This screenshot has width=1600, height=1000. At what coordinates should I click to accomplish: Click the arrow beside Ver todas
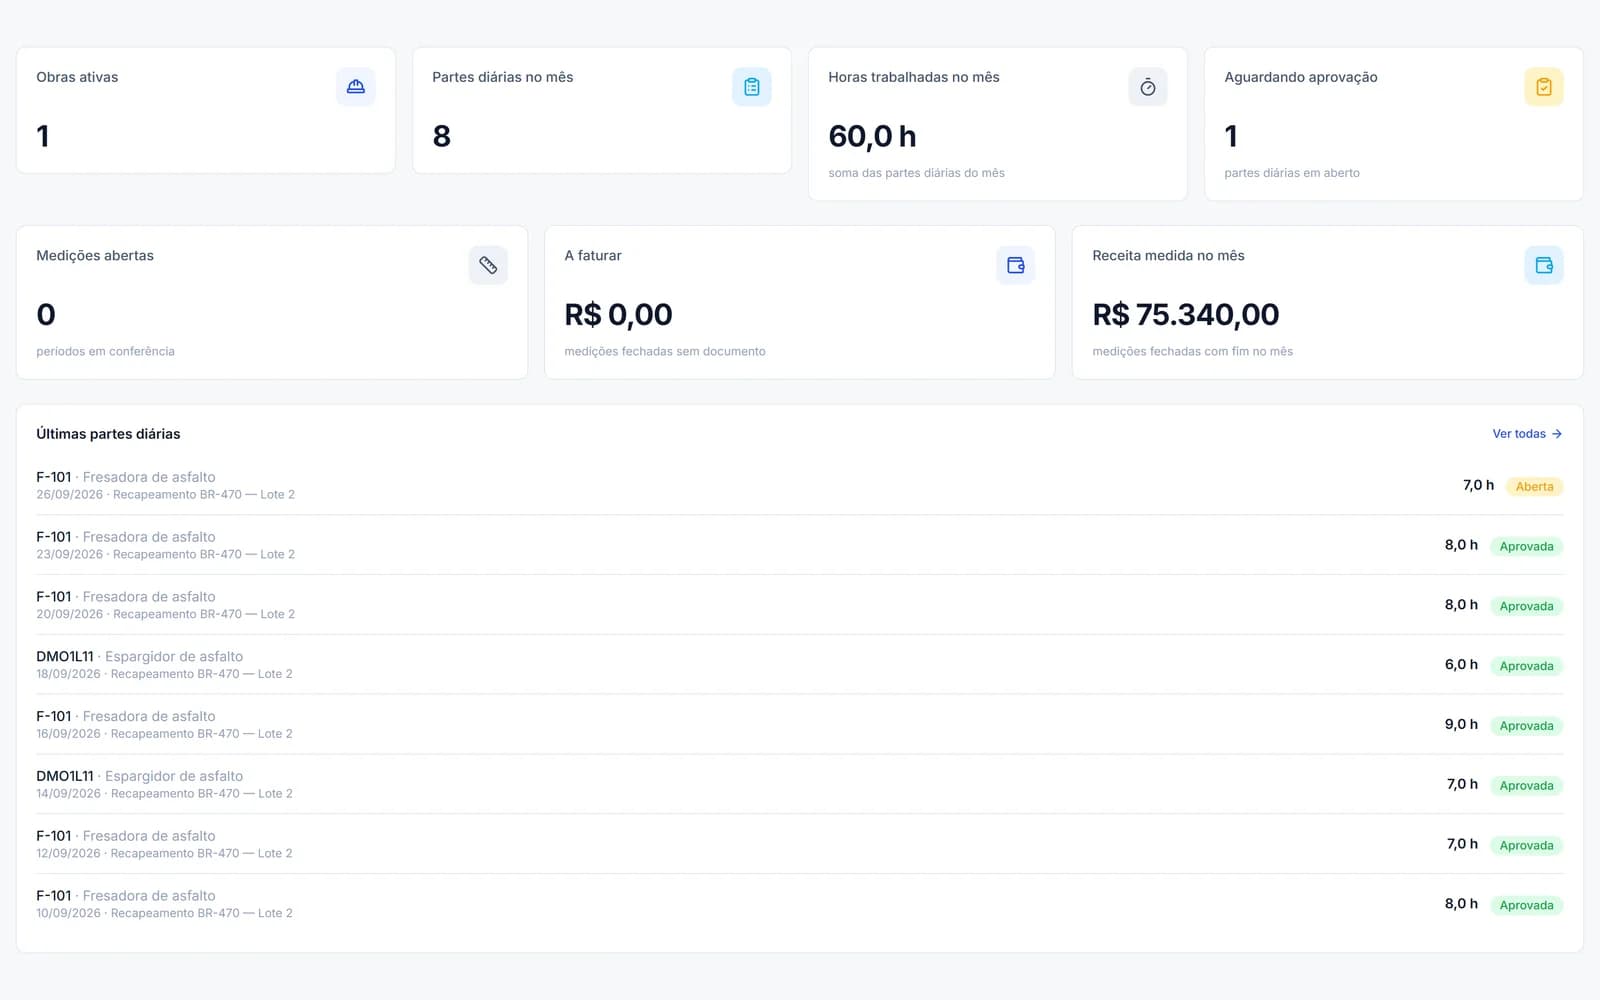point(1557,434)
